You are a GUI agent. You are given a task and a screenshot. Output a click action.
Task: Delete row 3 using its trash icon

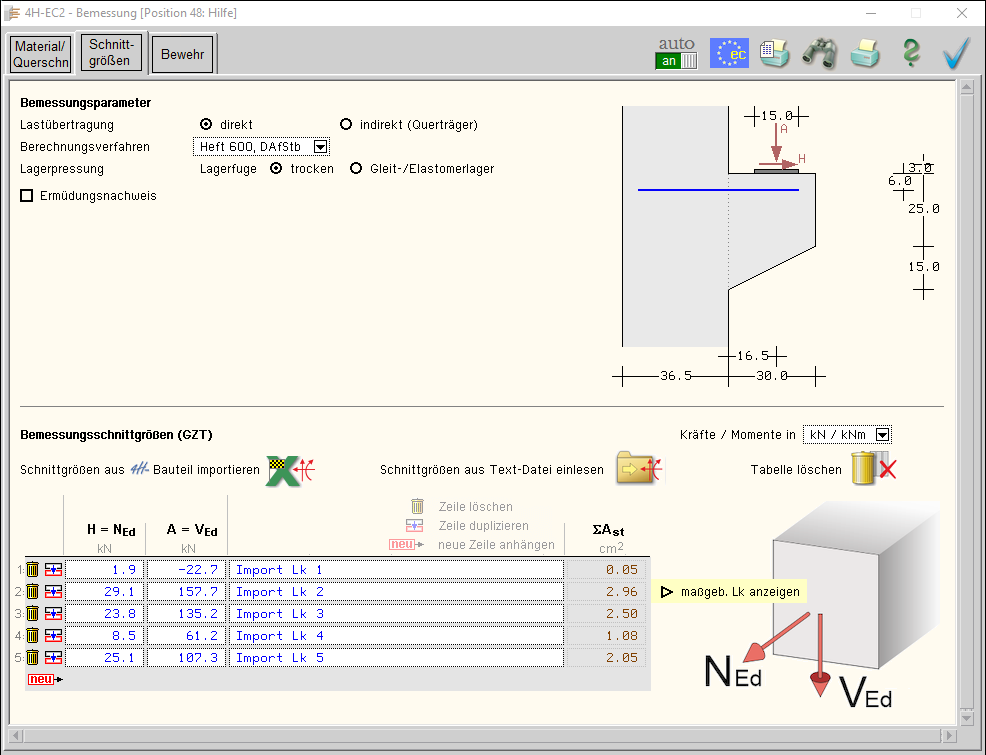(33, 614)
